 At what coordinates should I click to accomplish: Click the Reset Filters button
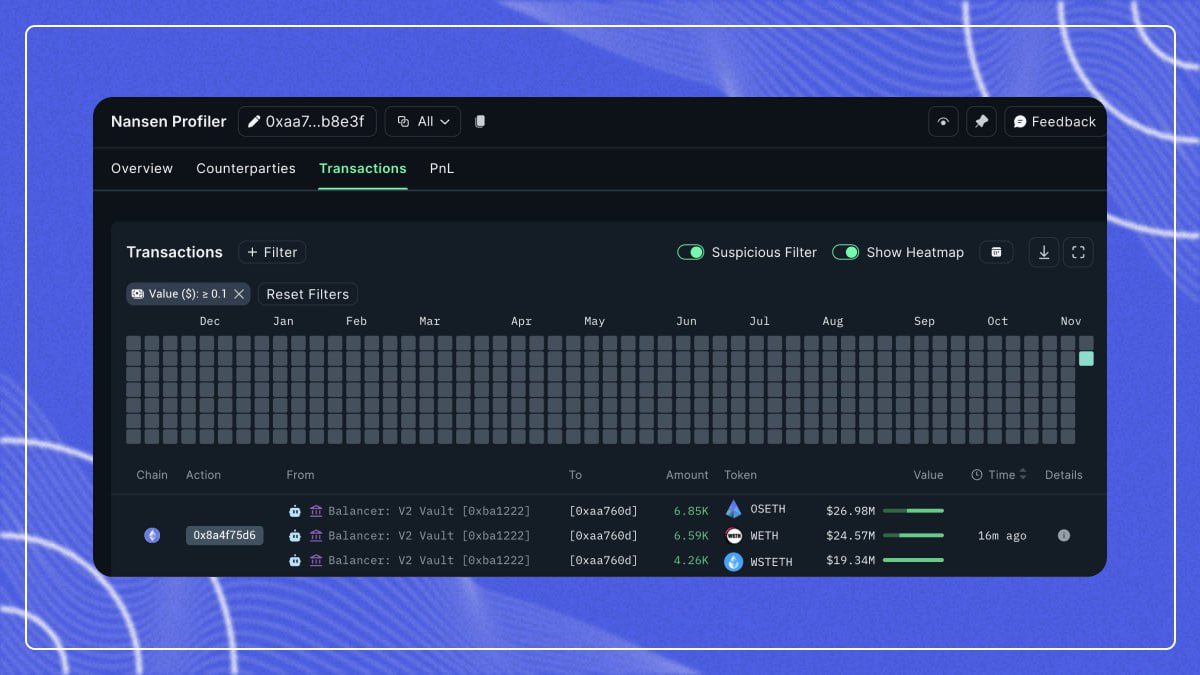tap(307, 294)
